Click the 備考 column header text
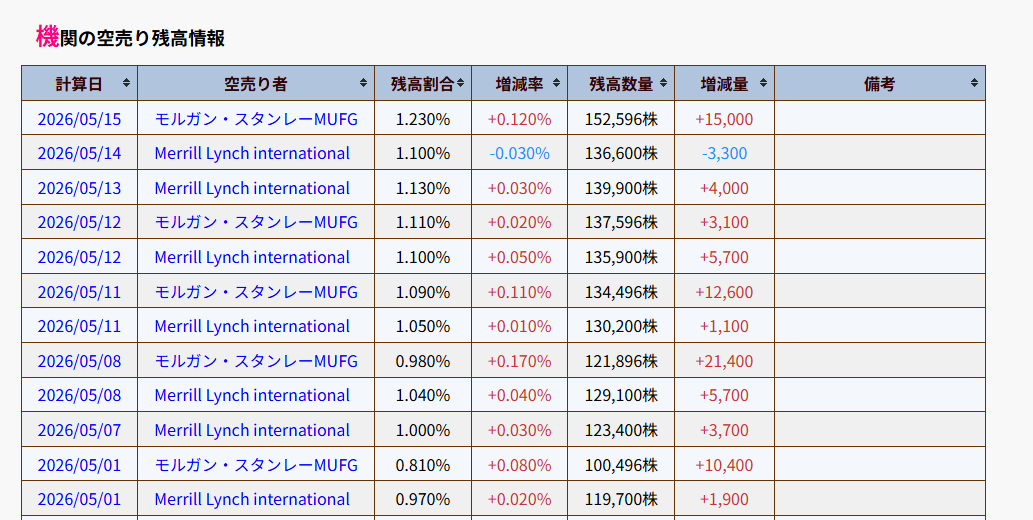This screenshot has width=1033, height=520. [879, 84]
